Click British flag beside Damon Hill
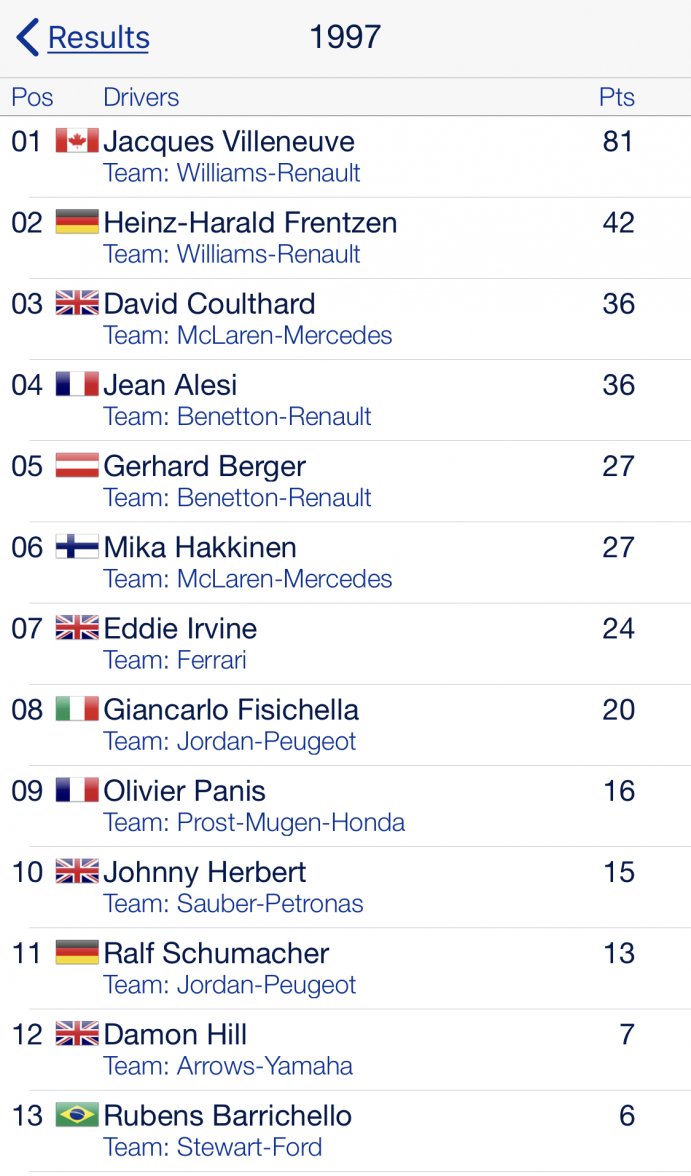The height and width of the screenshot is (1176, 691). point(77,1034)
